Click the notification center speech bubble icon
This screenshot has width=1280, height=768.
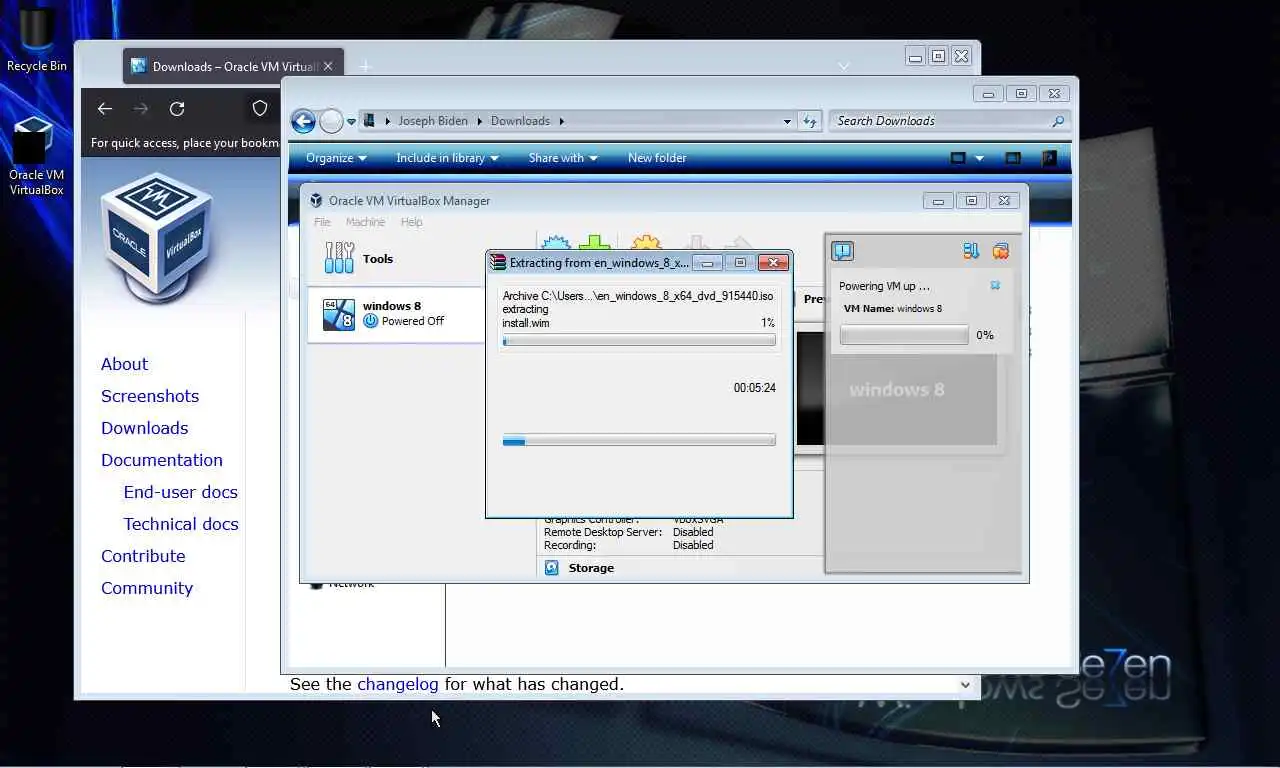coord(842,251)
